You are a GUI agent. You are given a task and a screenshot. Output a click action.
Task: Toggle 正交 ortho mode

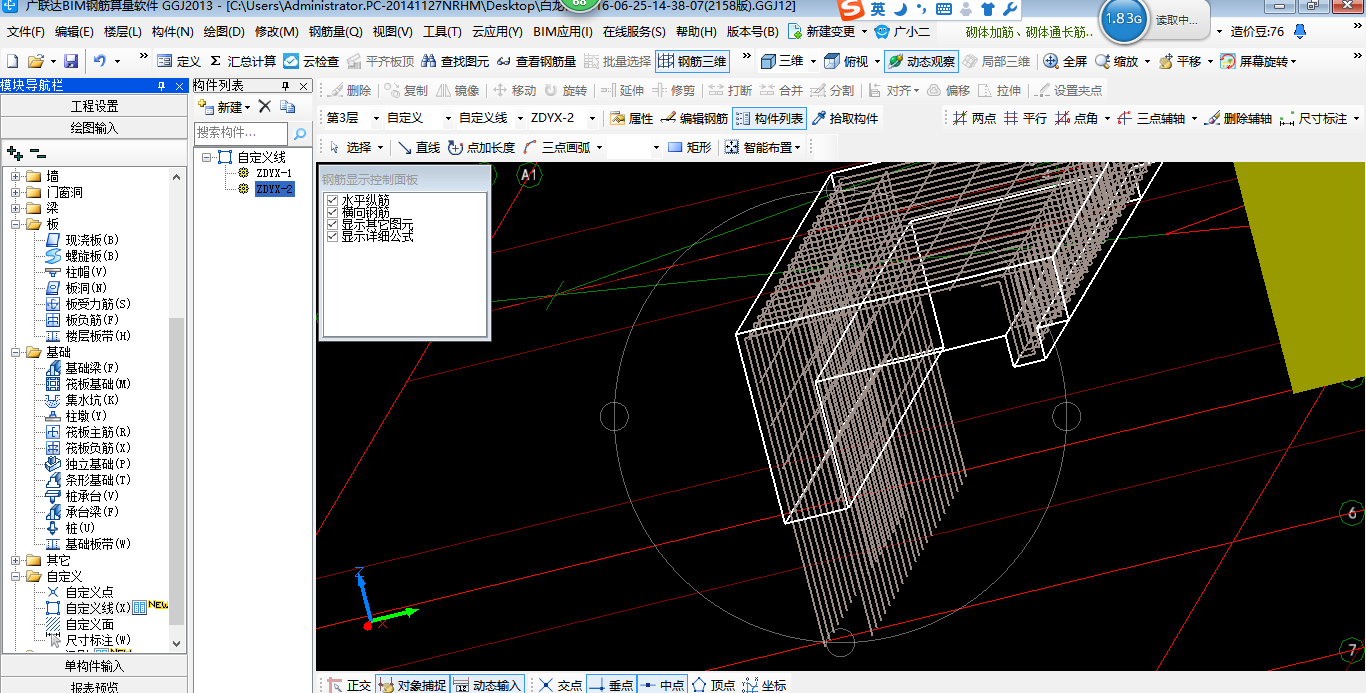(x=349, y=685)
